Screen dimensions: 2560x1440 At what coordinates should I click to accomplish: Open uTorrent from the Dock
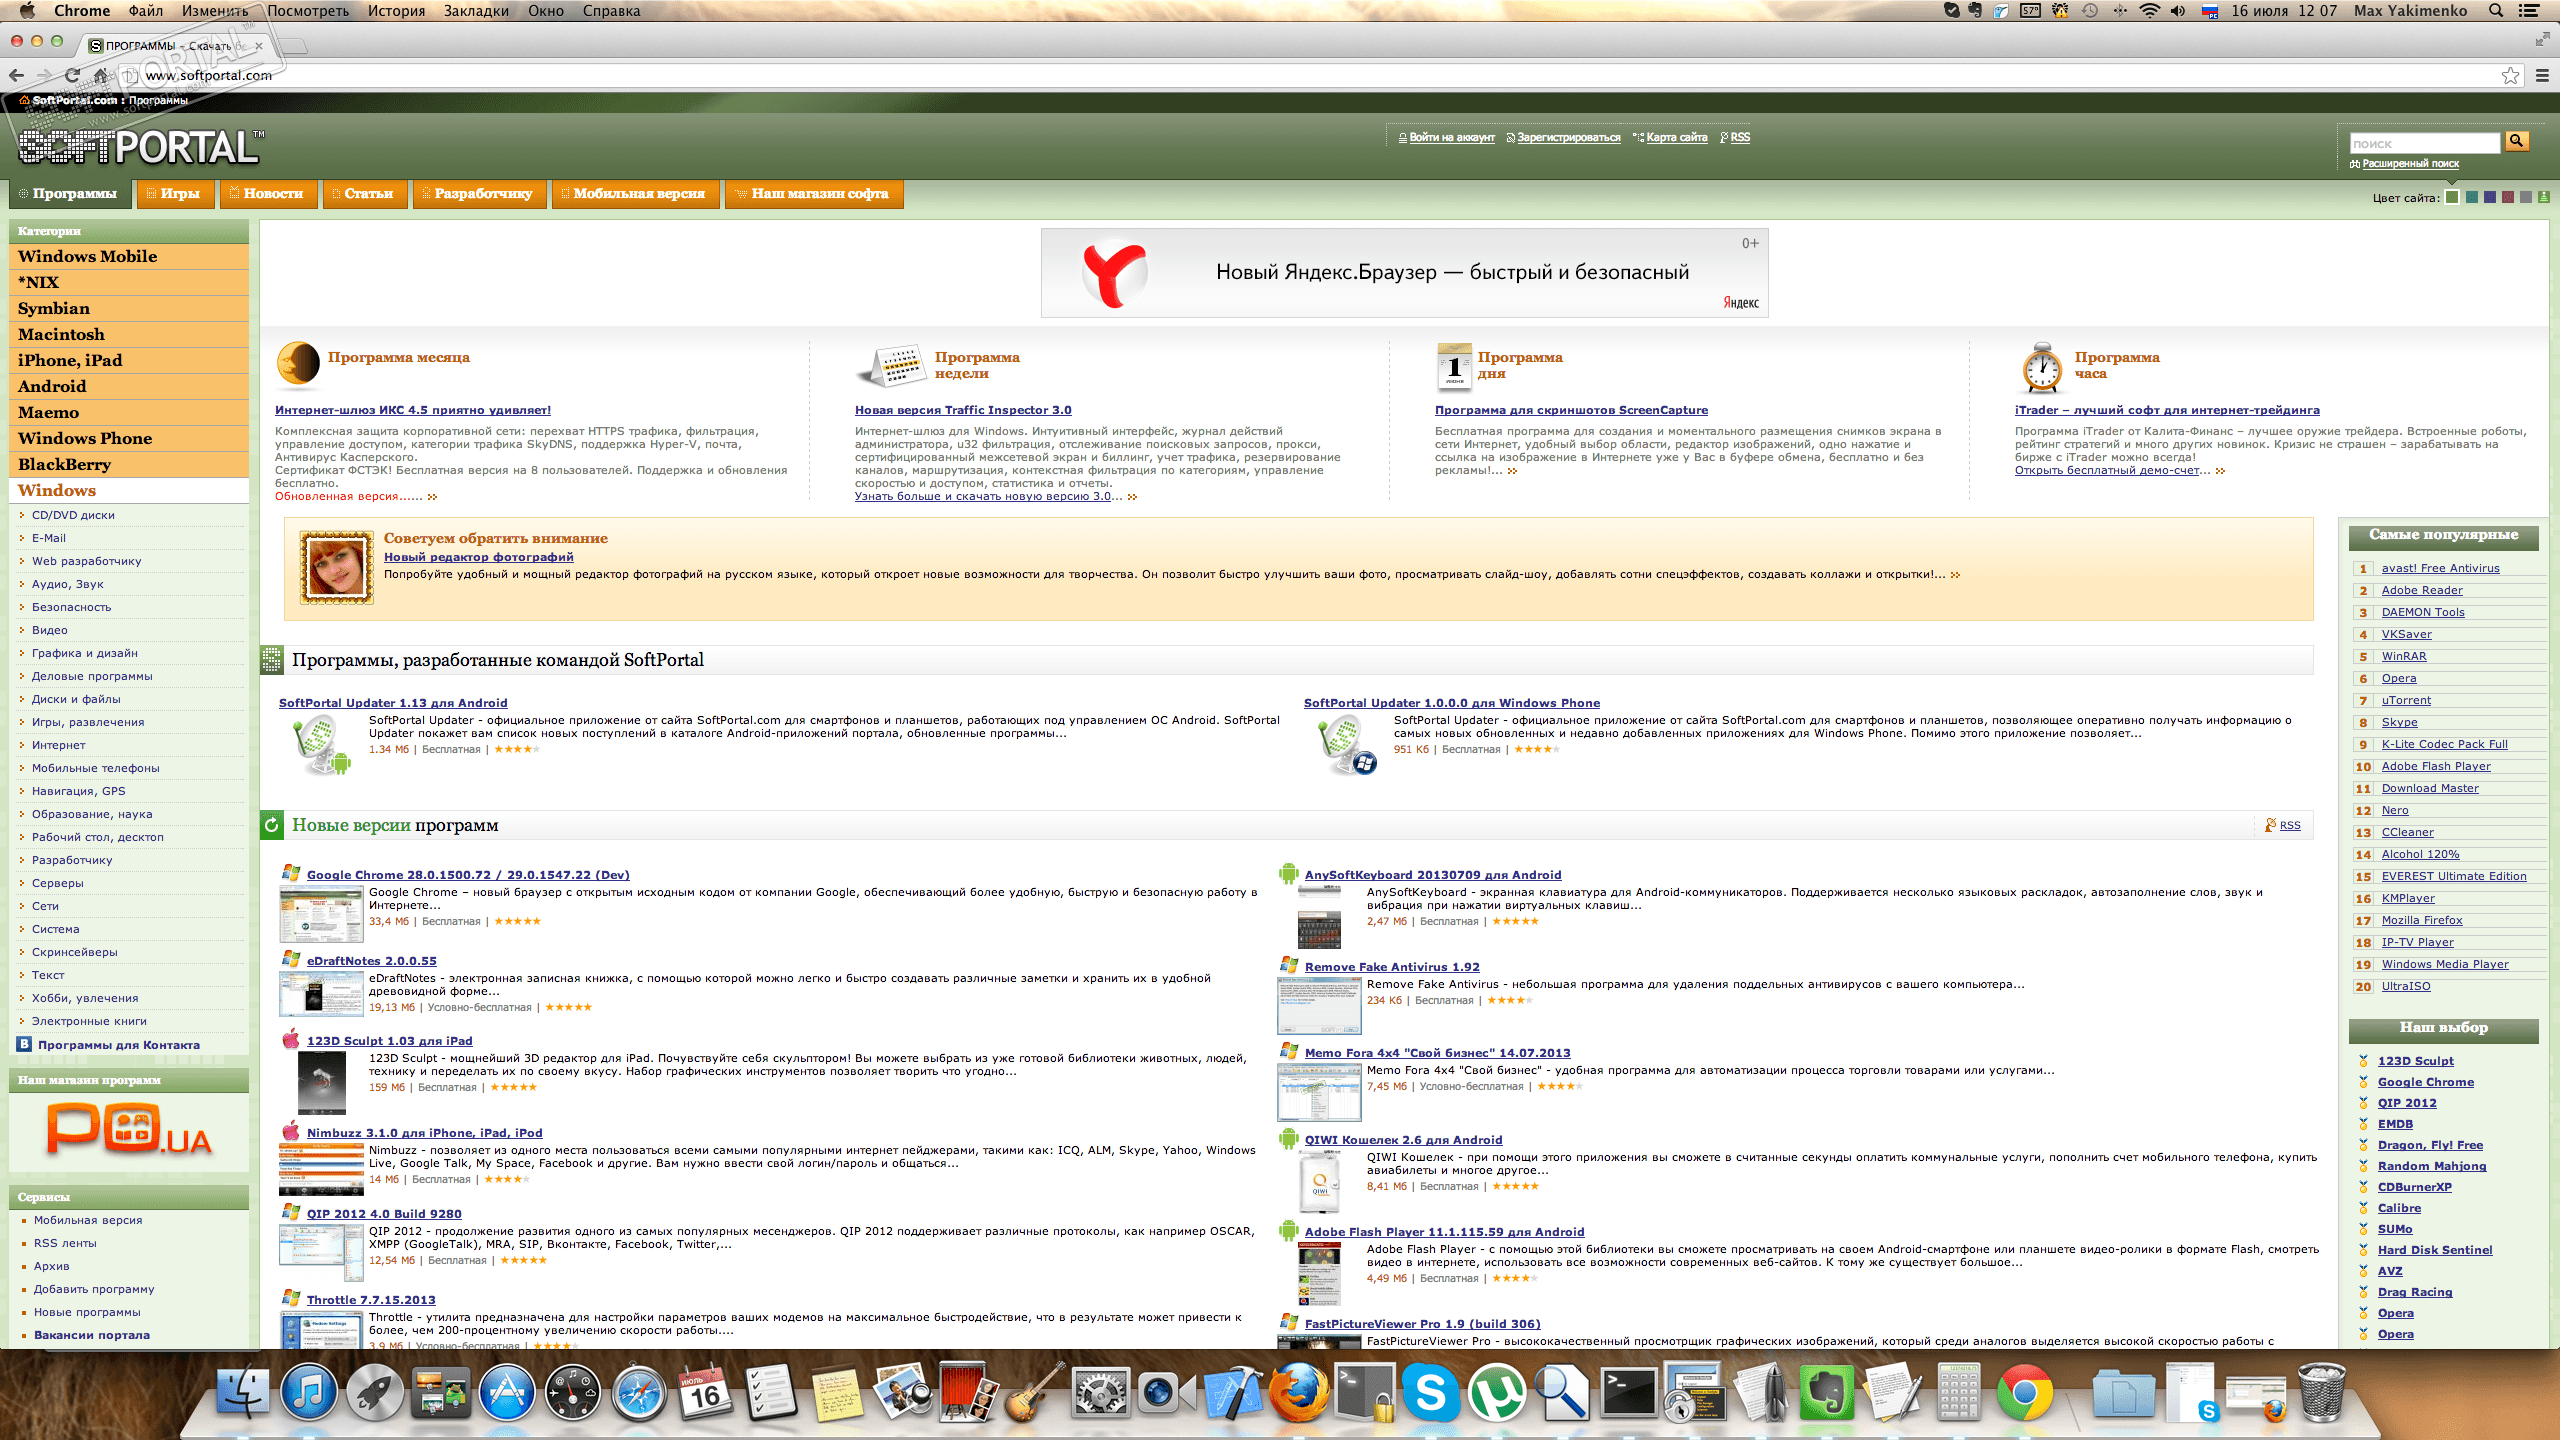[x=1496, y=1392]
